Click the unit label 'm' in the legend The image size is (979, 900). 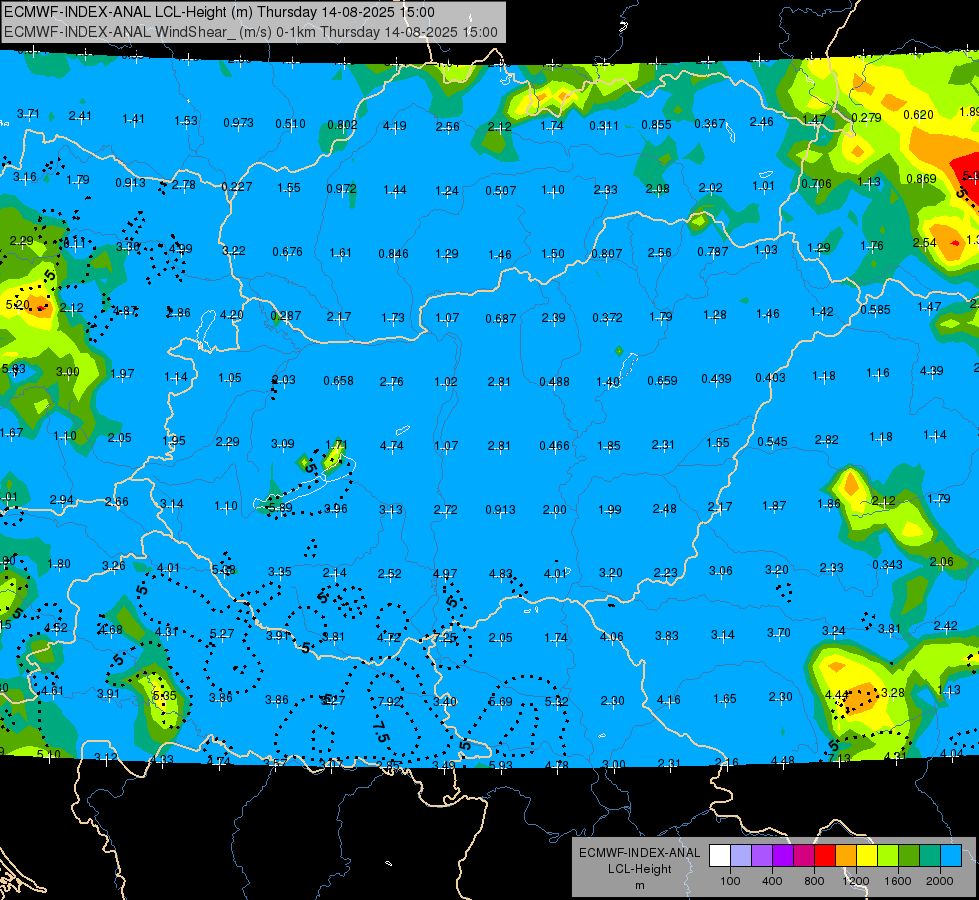pos(639,885)
